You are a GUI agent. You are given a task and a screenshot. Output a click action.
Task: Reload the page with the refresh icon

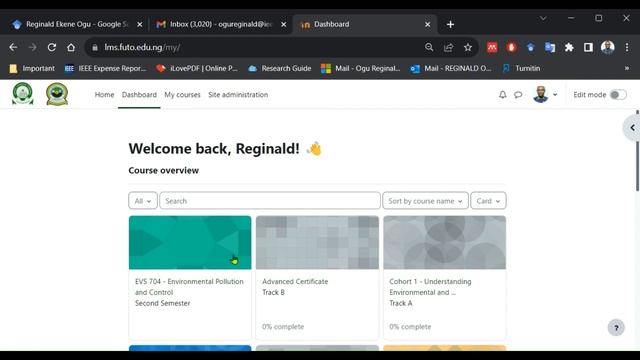click(51, 47)
